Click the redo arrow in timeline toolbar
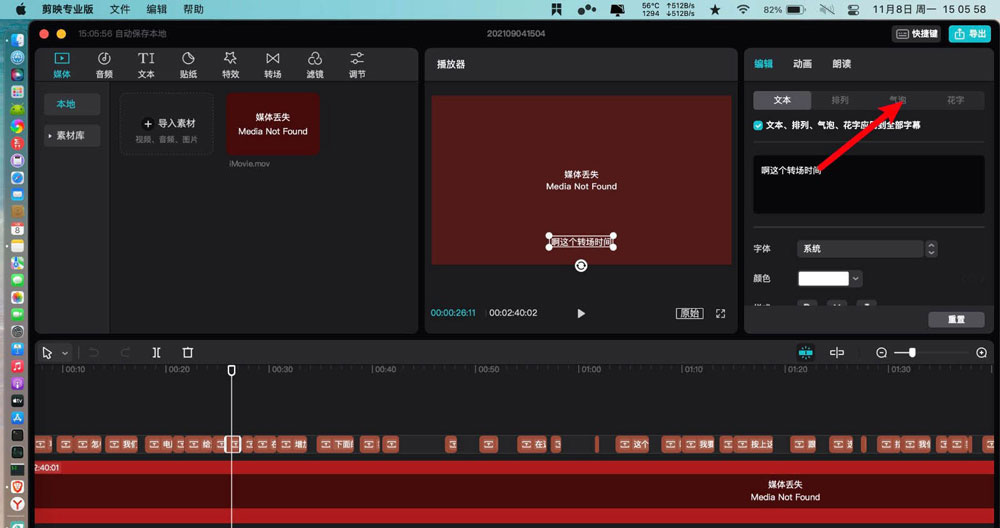Image resolution: width=1000 pixels, height=528 pixels. pyautogui.click(x=125, y=353)
